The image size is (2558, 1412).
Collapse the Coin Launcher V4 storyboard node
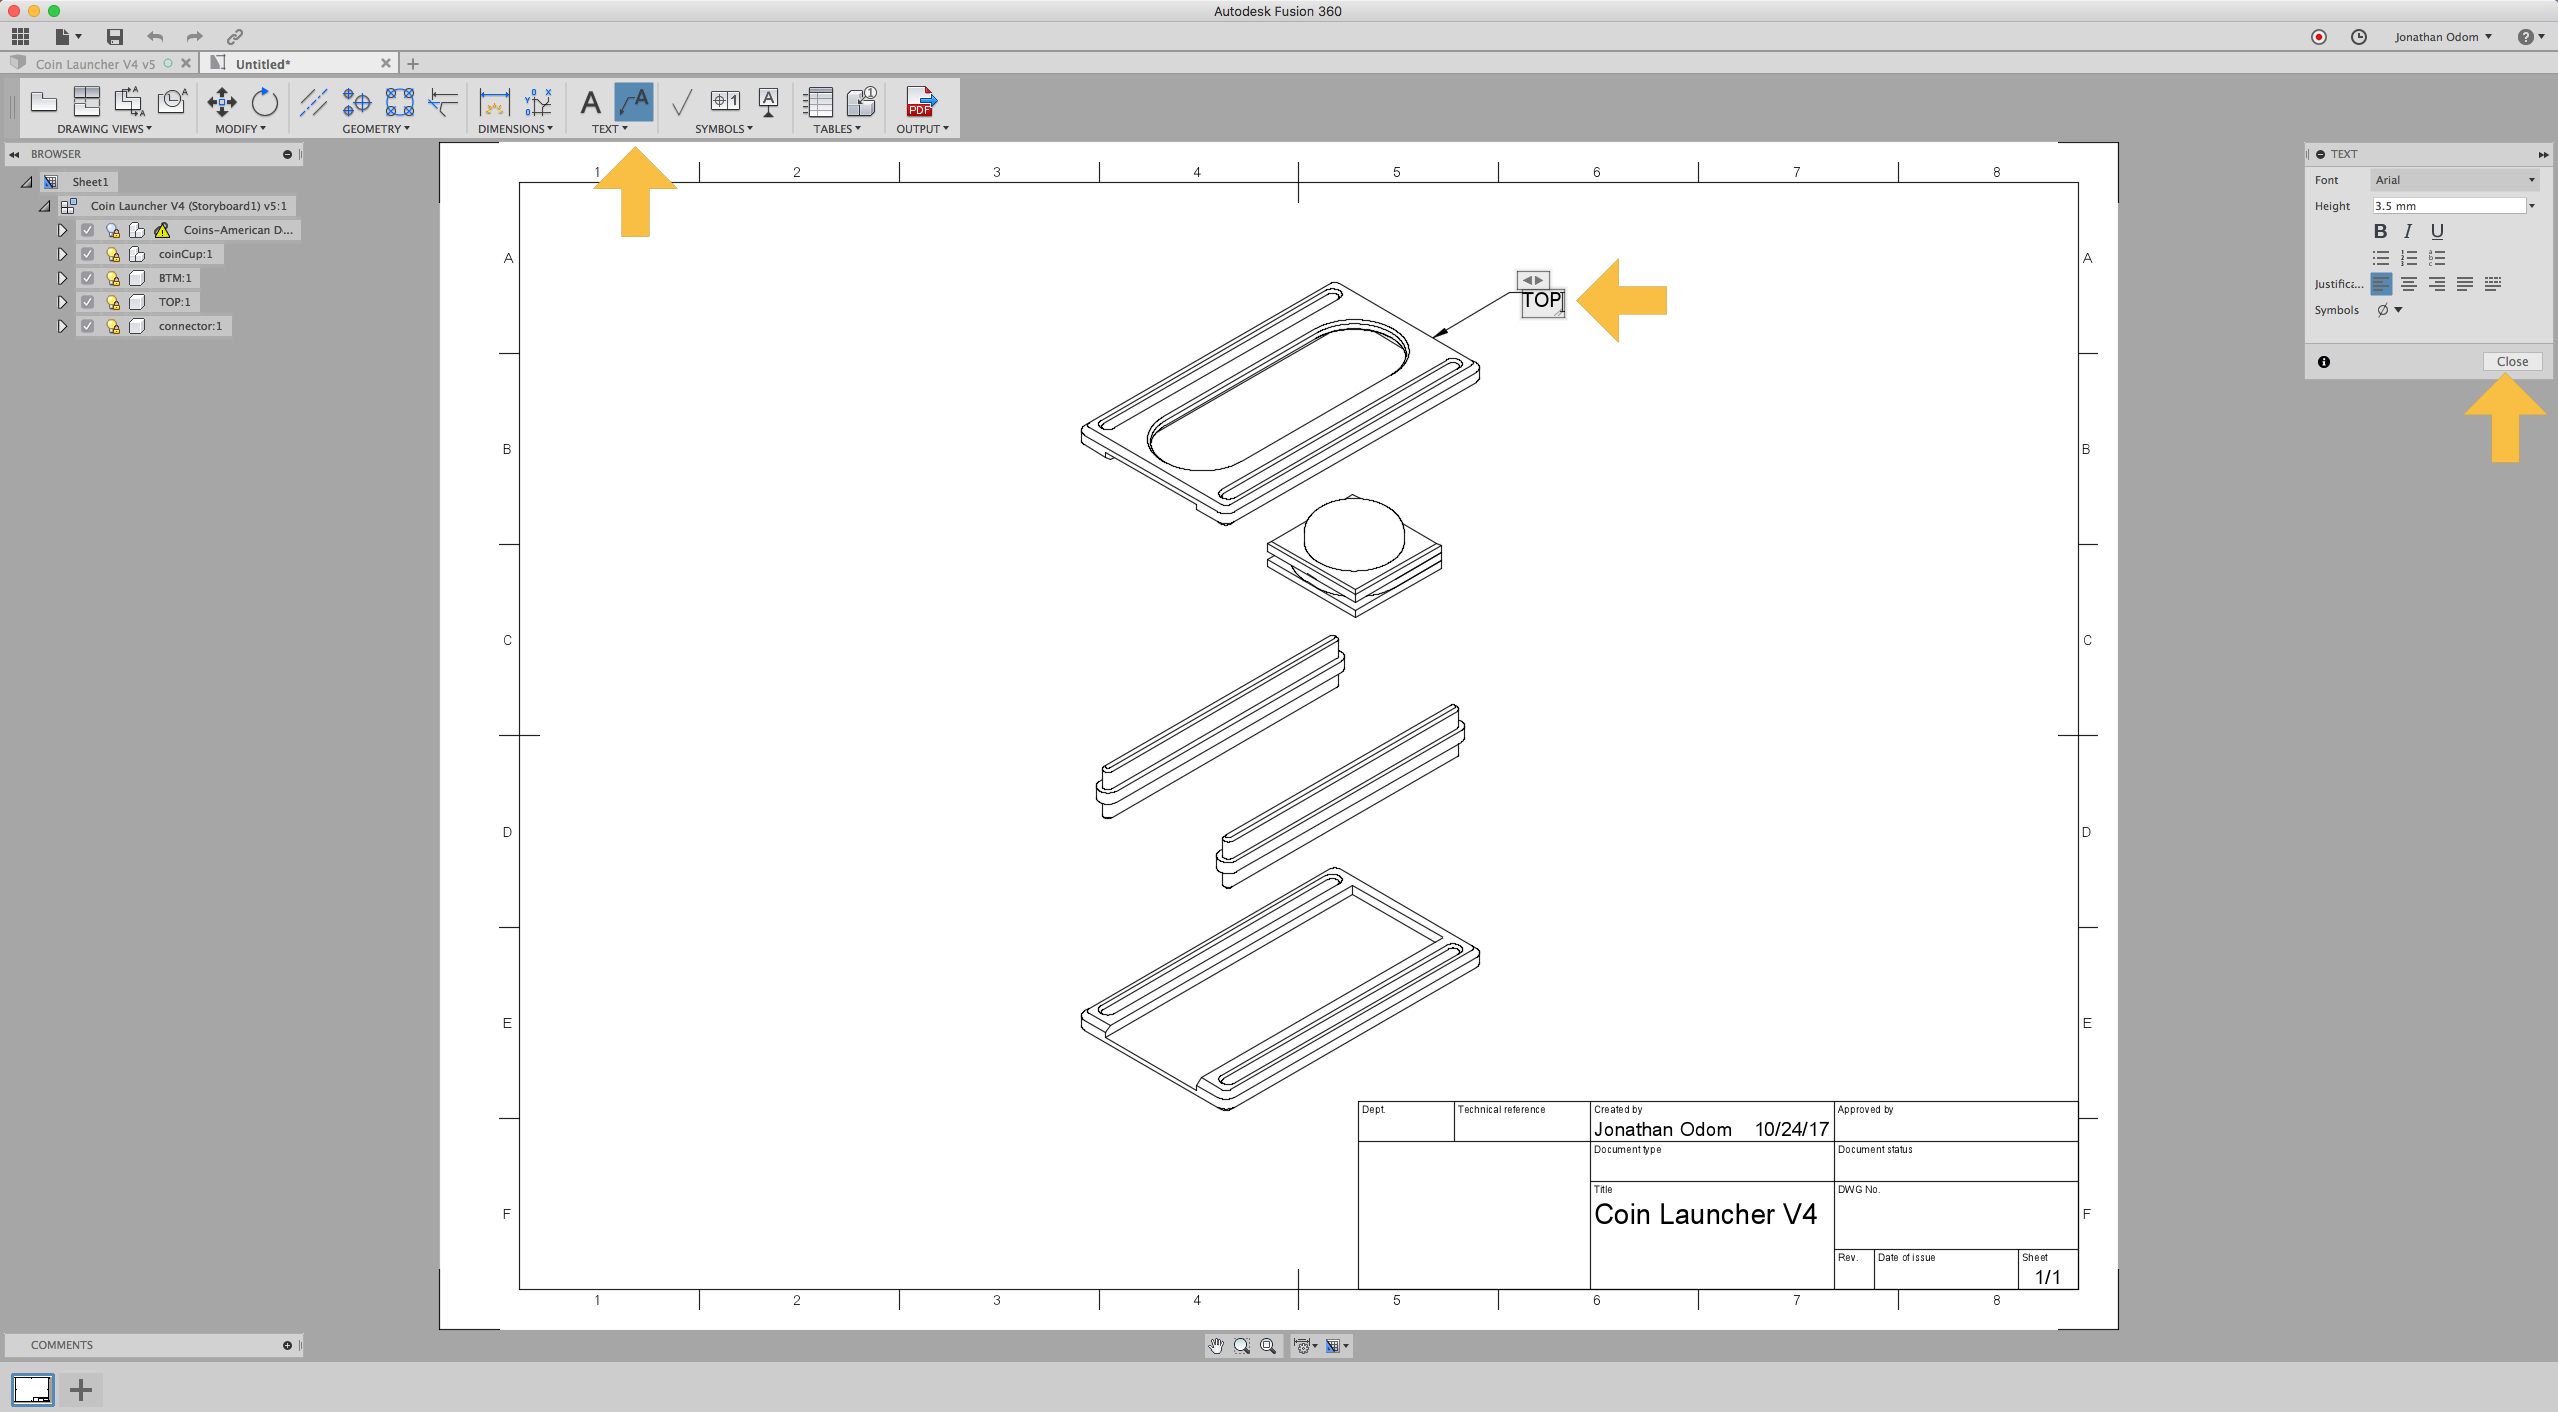tap(44, 205)
